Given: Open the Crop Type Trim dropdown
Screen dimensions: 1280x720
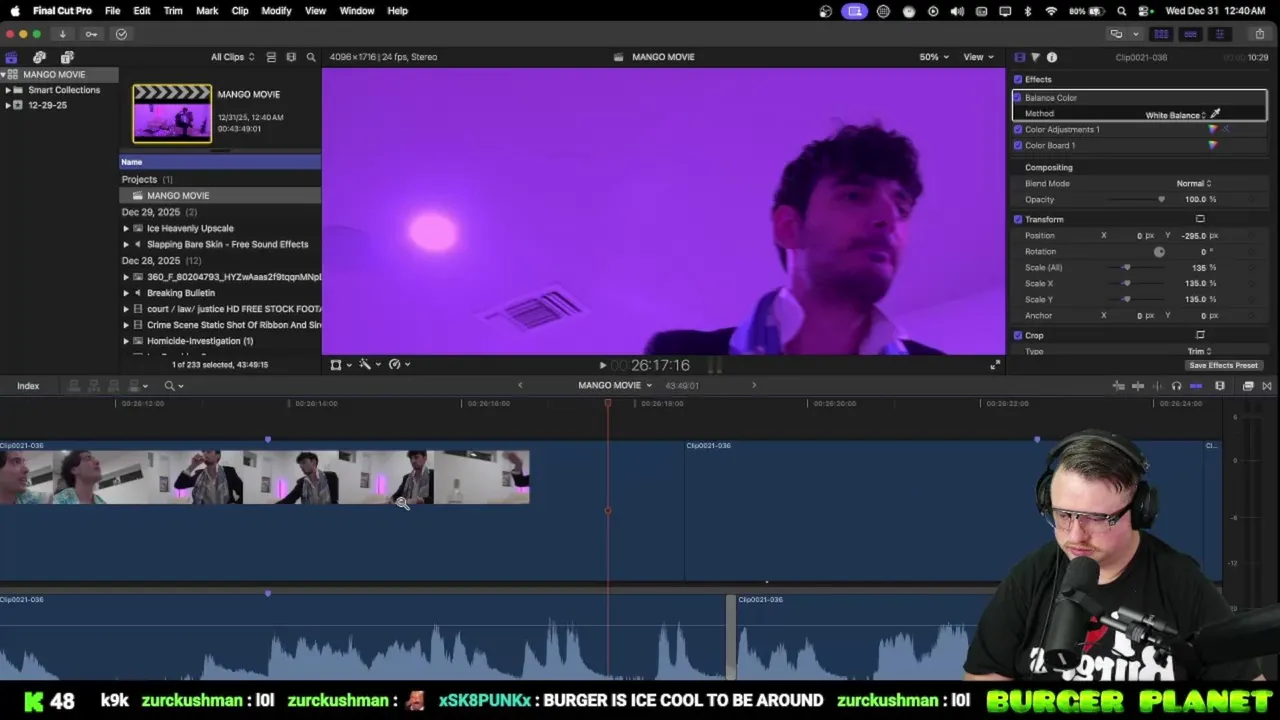Looking at the screenshot, I should click(x=1199, y=351).
